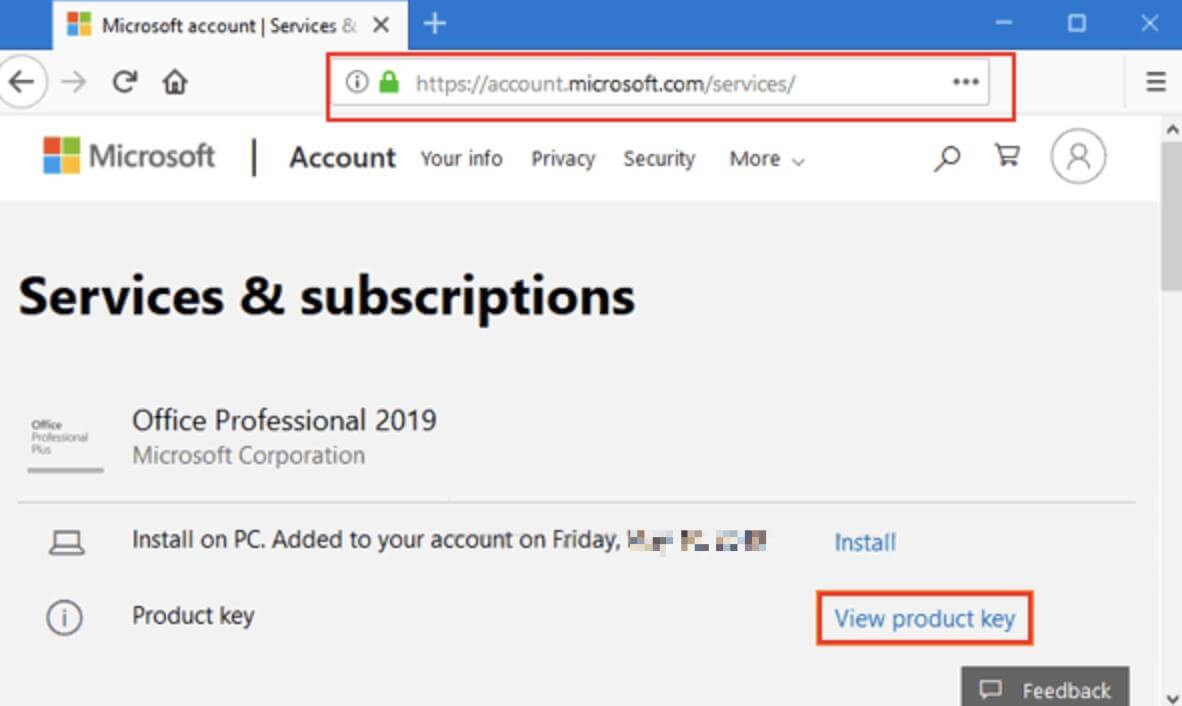This screenshot has width=1182, height=706.
Task: Click the browser forward arrow
Action: click(x=74, y=81)
